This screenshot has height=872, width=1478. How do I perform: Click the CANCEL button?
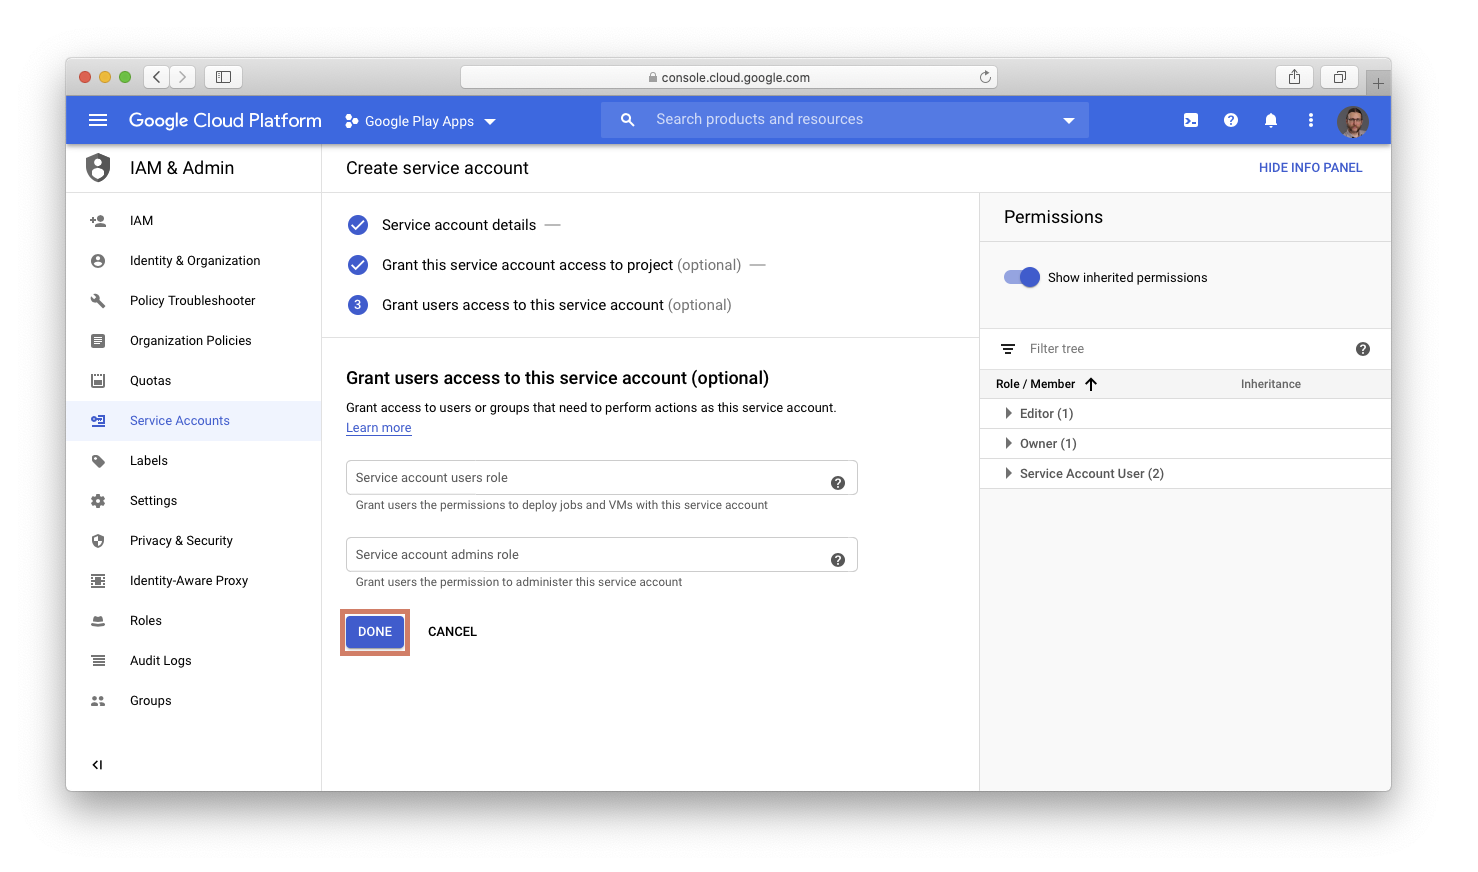point(452,632)
